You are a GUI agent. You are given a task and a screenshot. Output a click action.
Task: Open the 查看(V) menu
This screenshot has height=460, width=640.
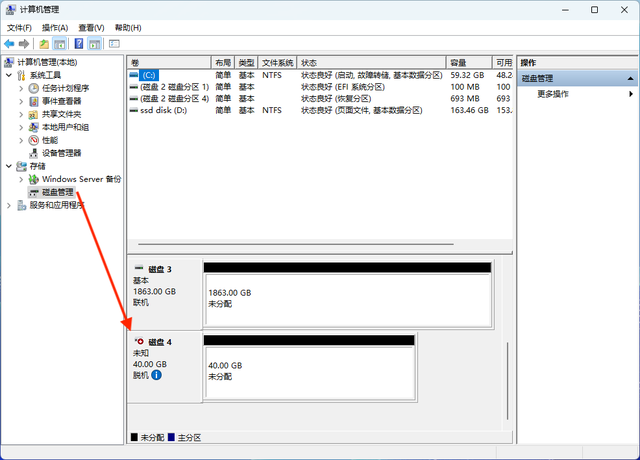point(91,28)
